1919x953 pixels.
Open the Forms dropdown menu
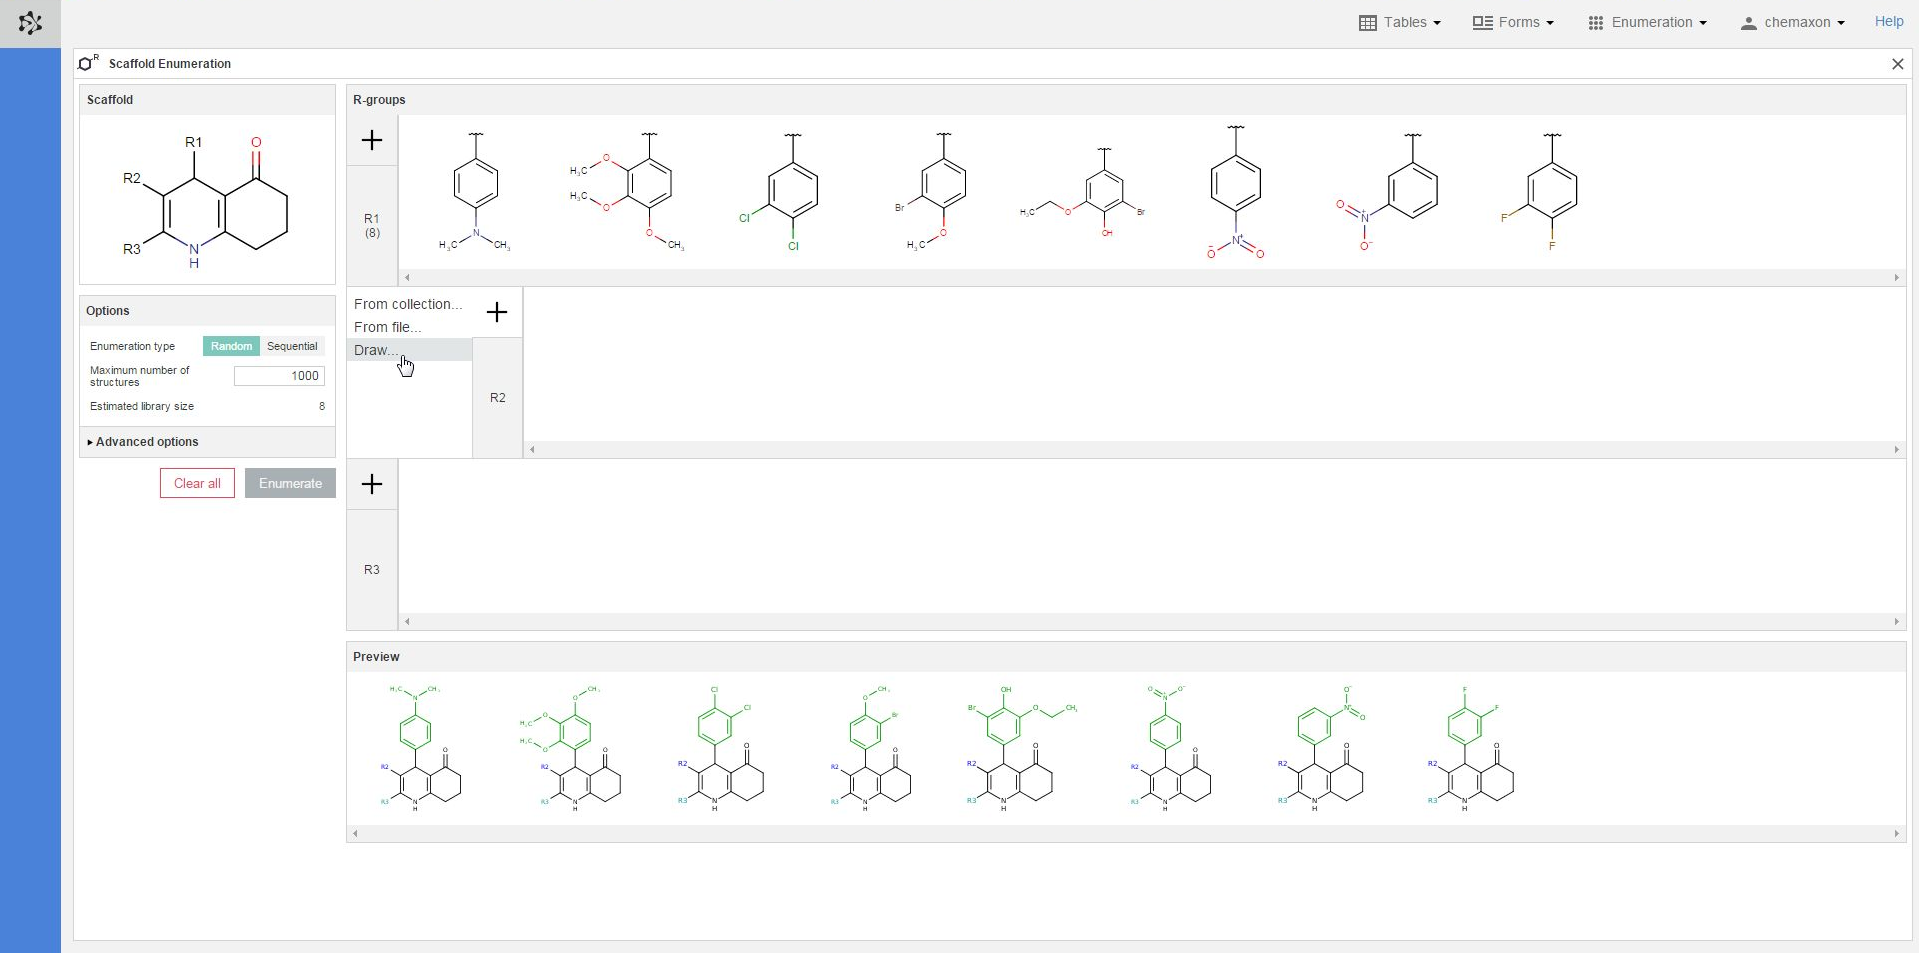(x=1513, y=22)
